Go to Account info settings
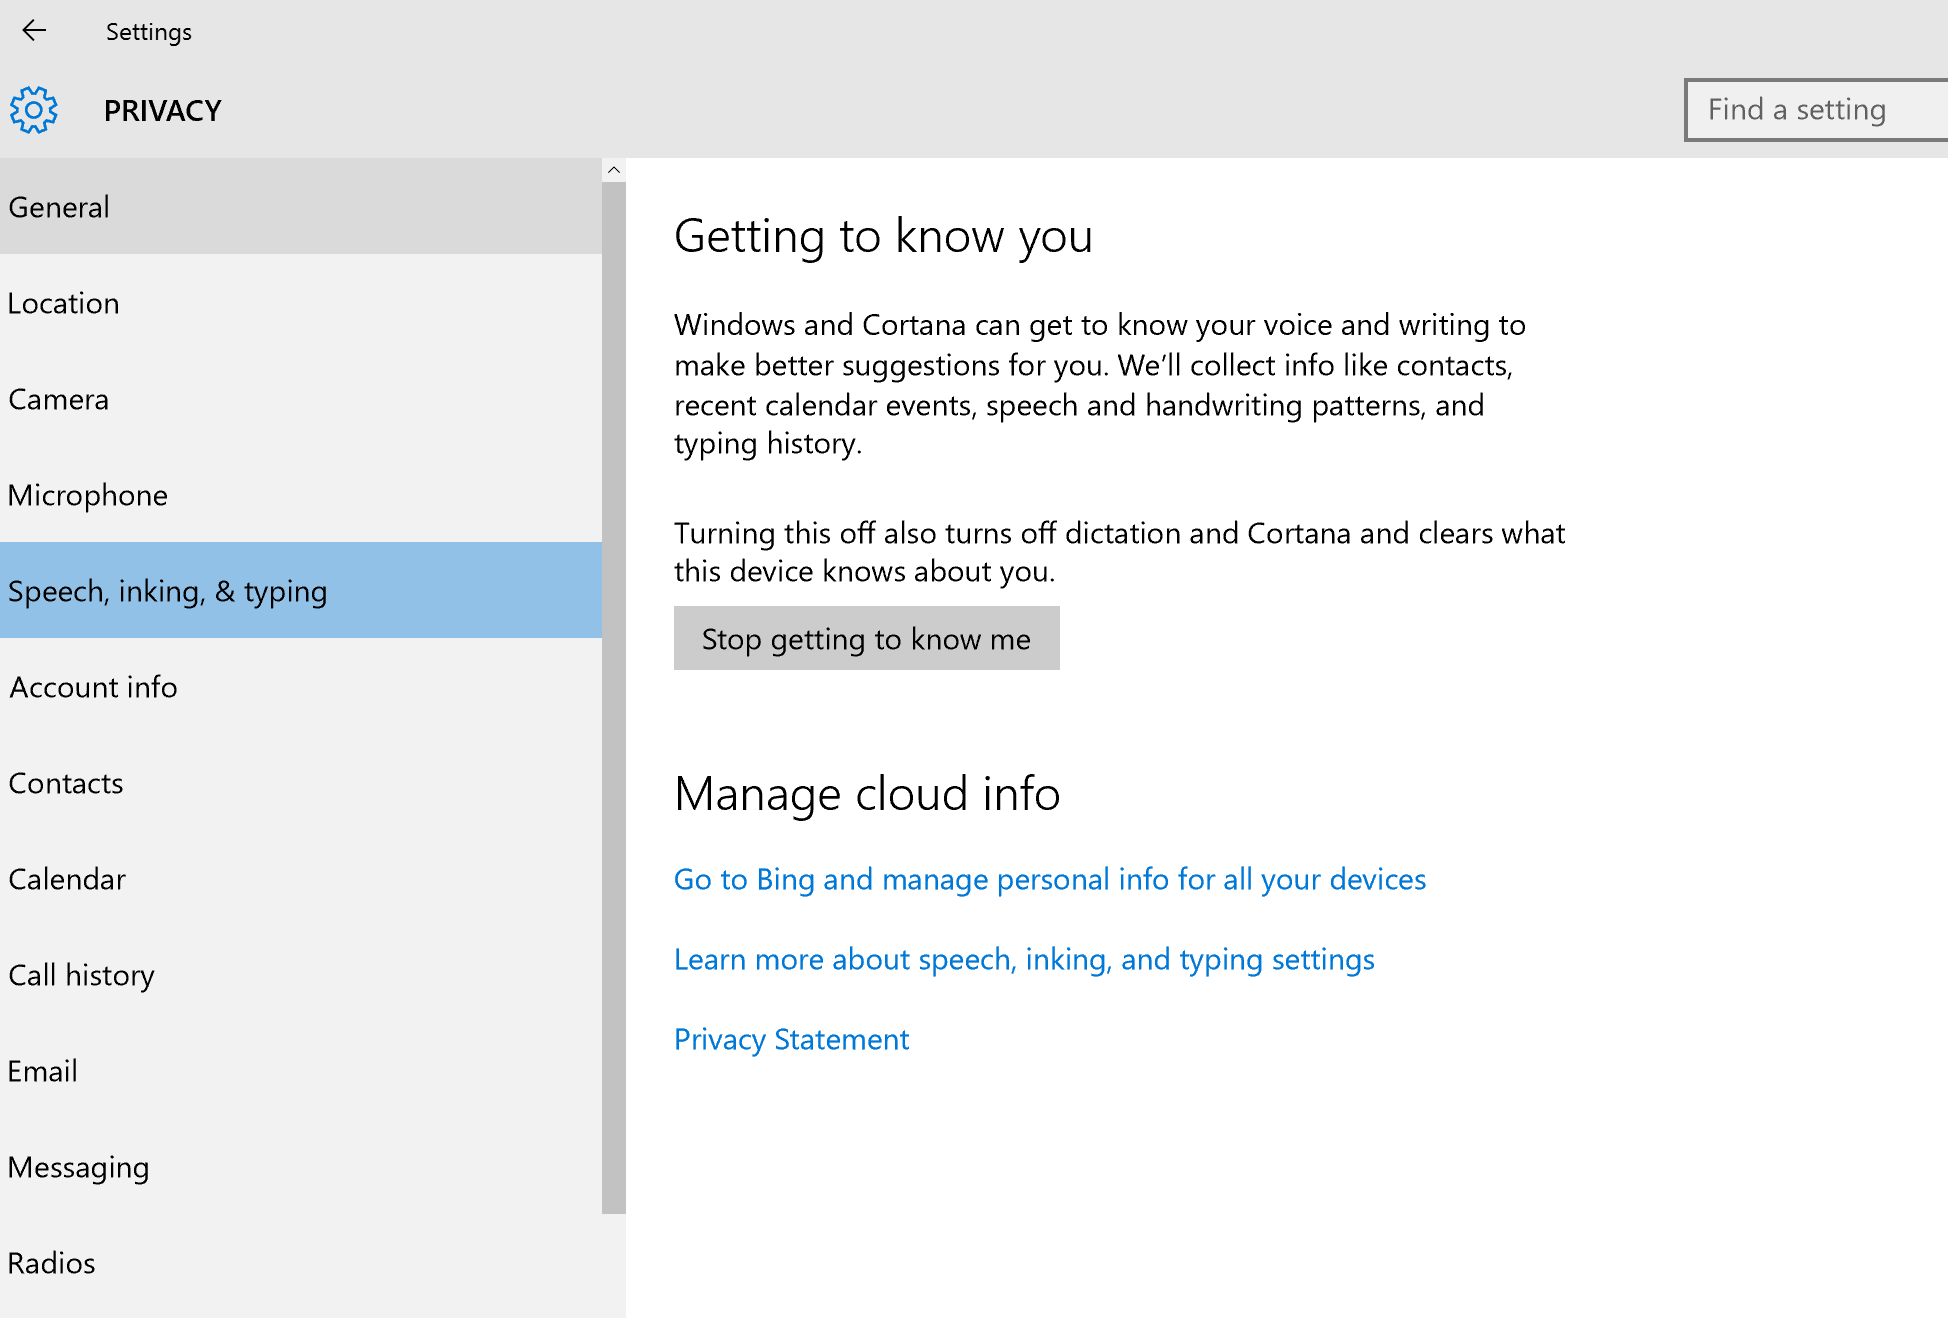Screen dimensions: 1948x1318 (301, 687)
